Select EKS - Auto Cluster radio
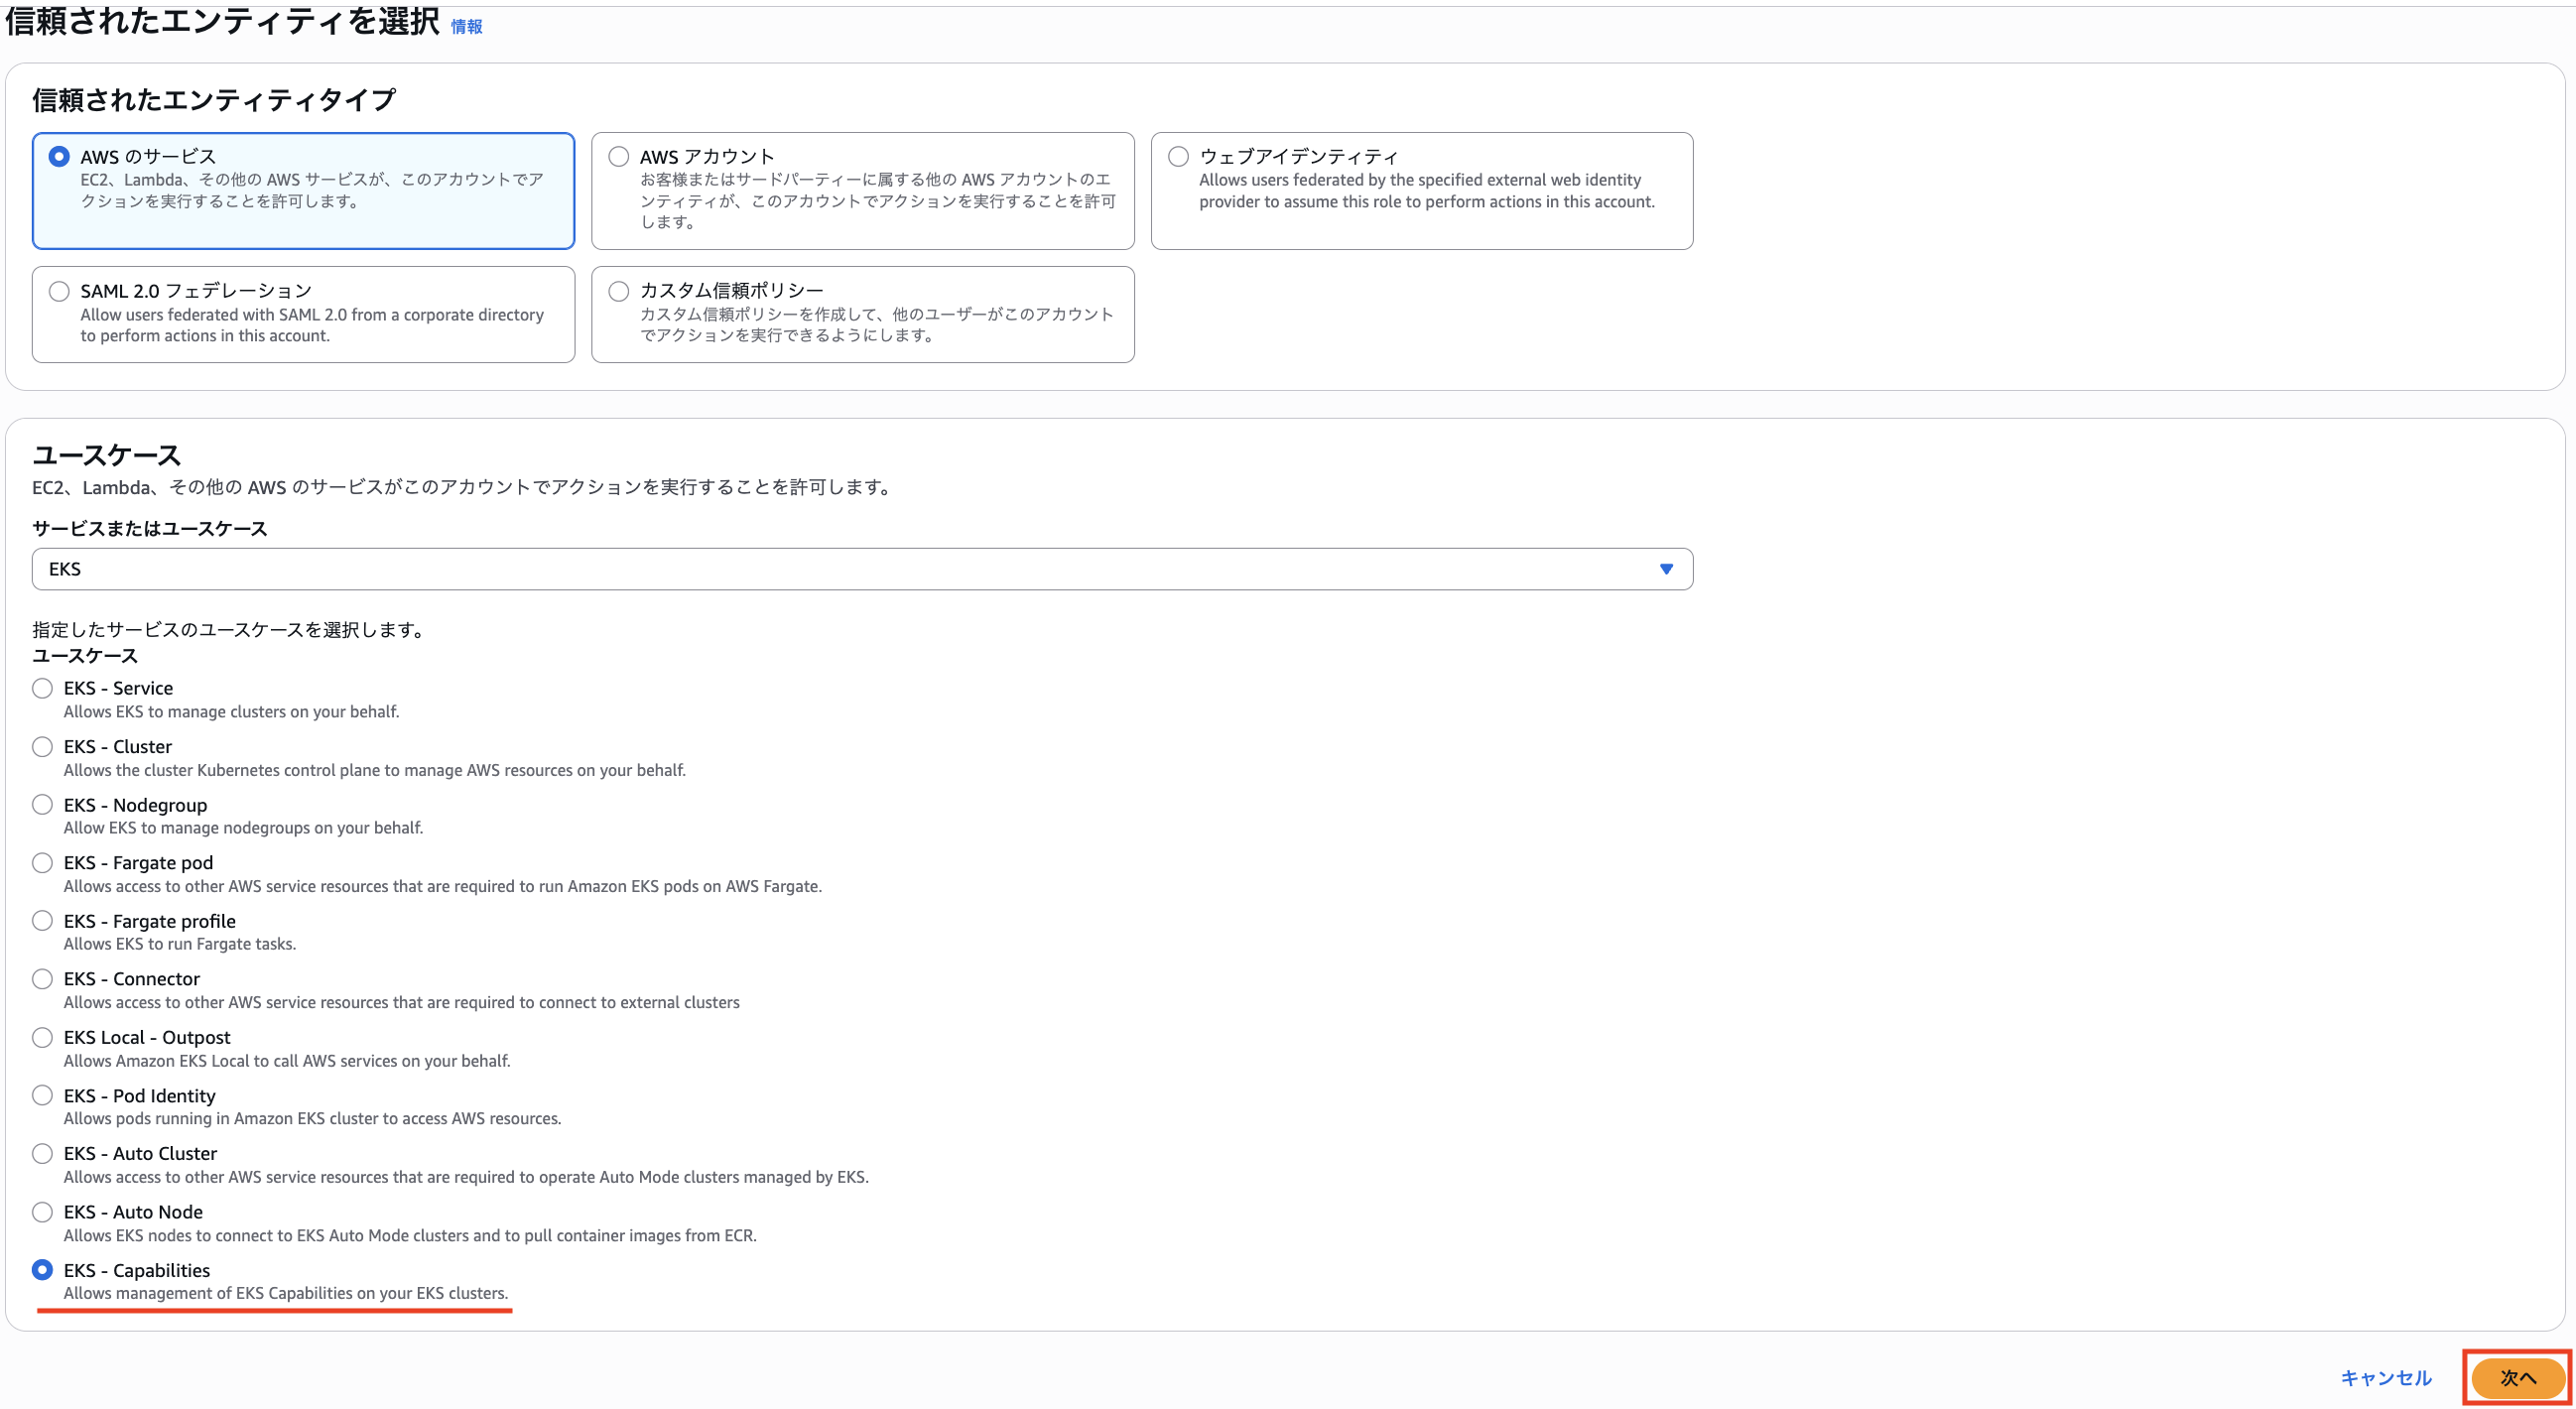2576x1409 pixels. click(x=42, y=1154)
